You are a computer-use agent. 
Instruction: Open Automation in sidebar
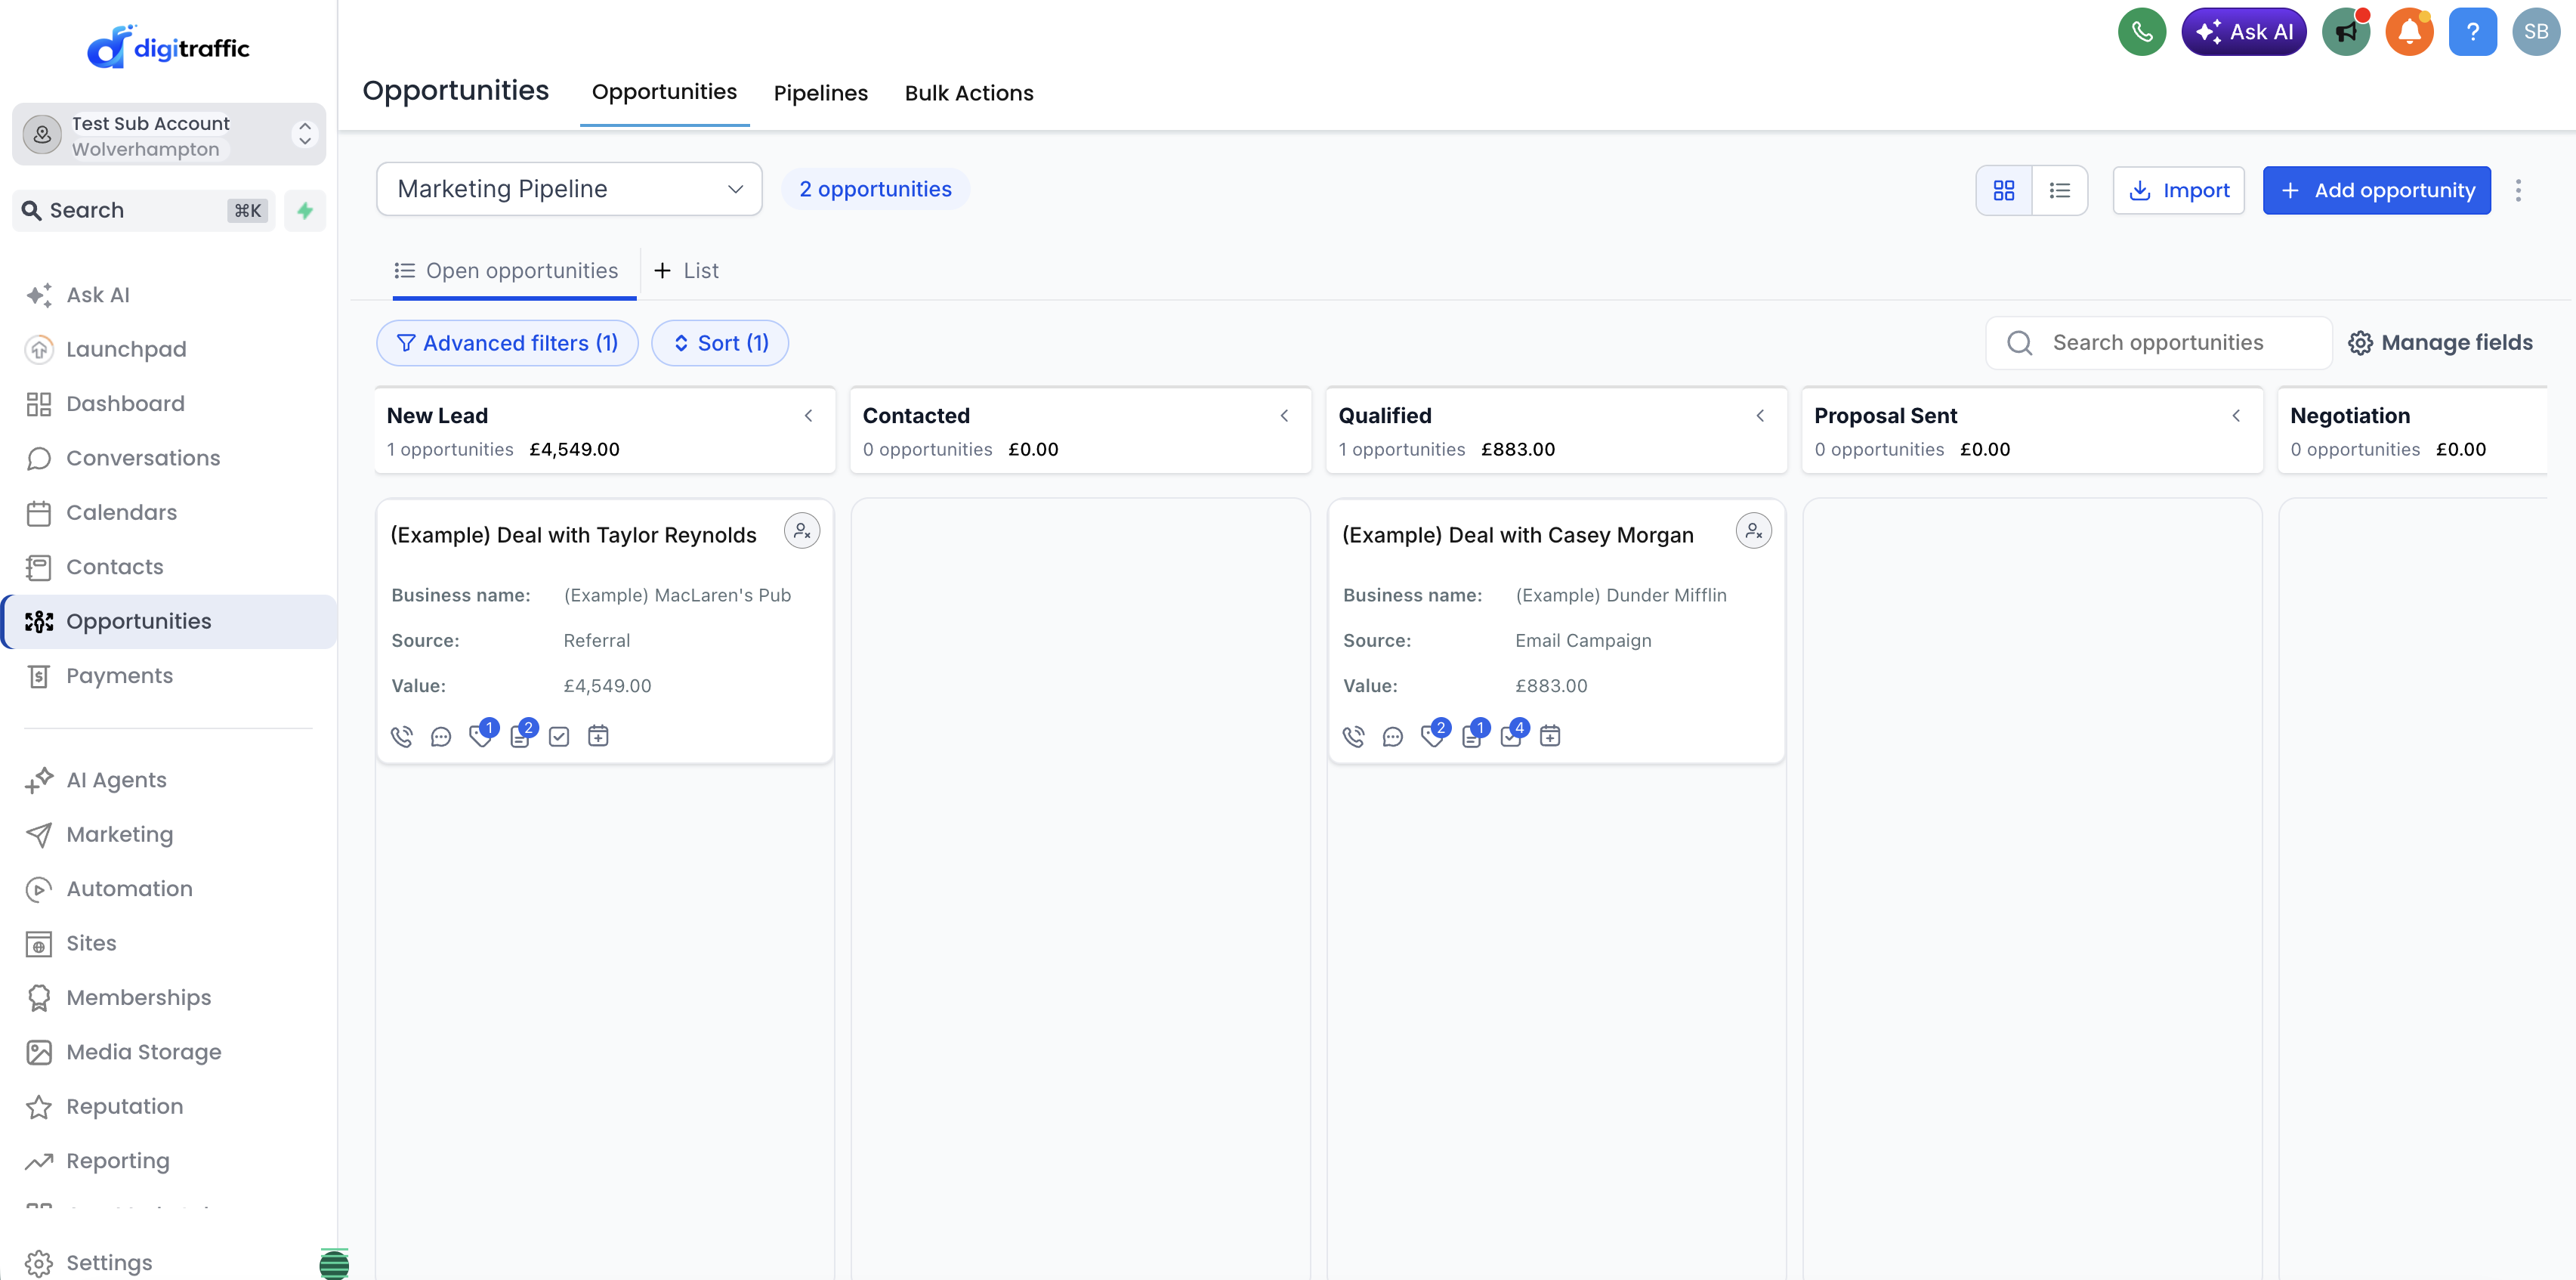tap(168, 889)
